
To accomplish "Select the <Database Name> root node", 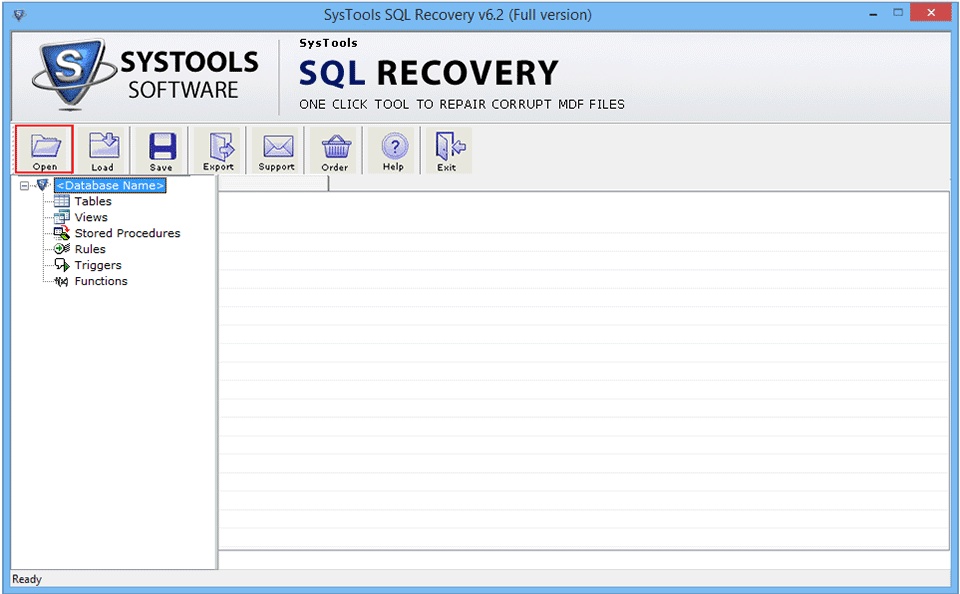I will (110, 186).
